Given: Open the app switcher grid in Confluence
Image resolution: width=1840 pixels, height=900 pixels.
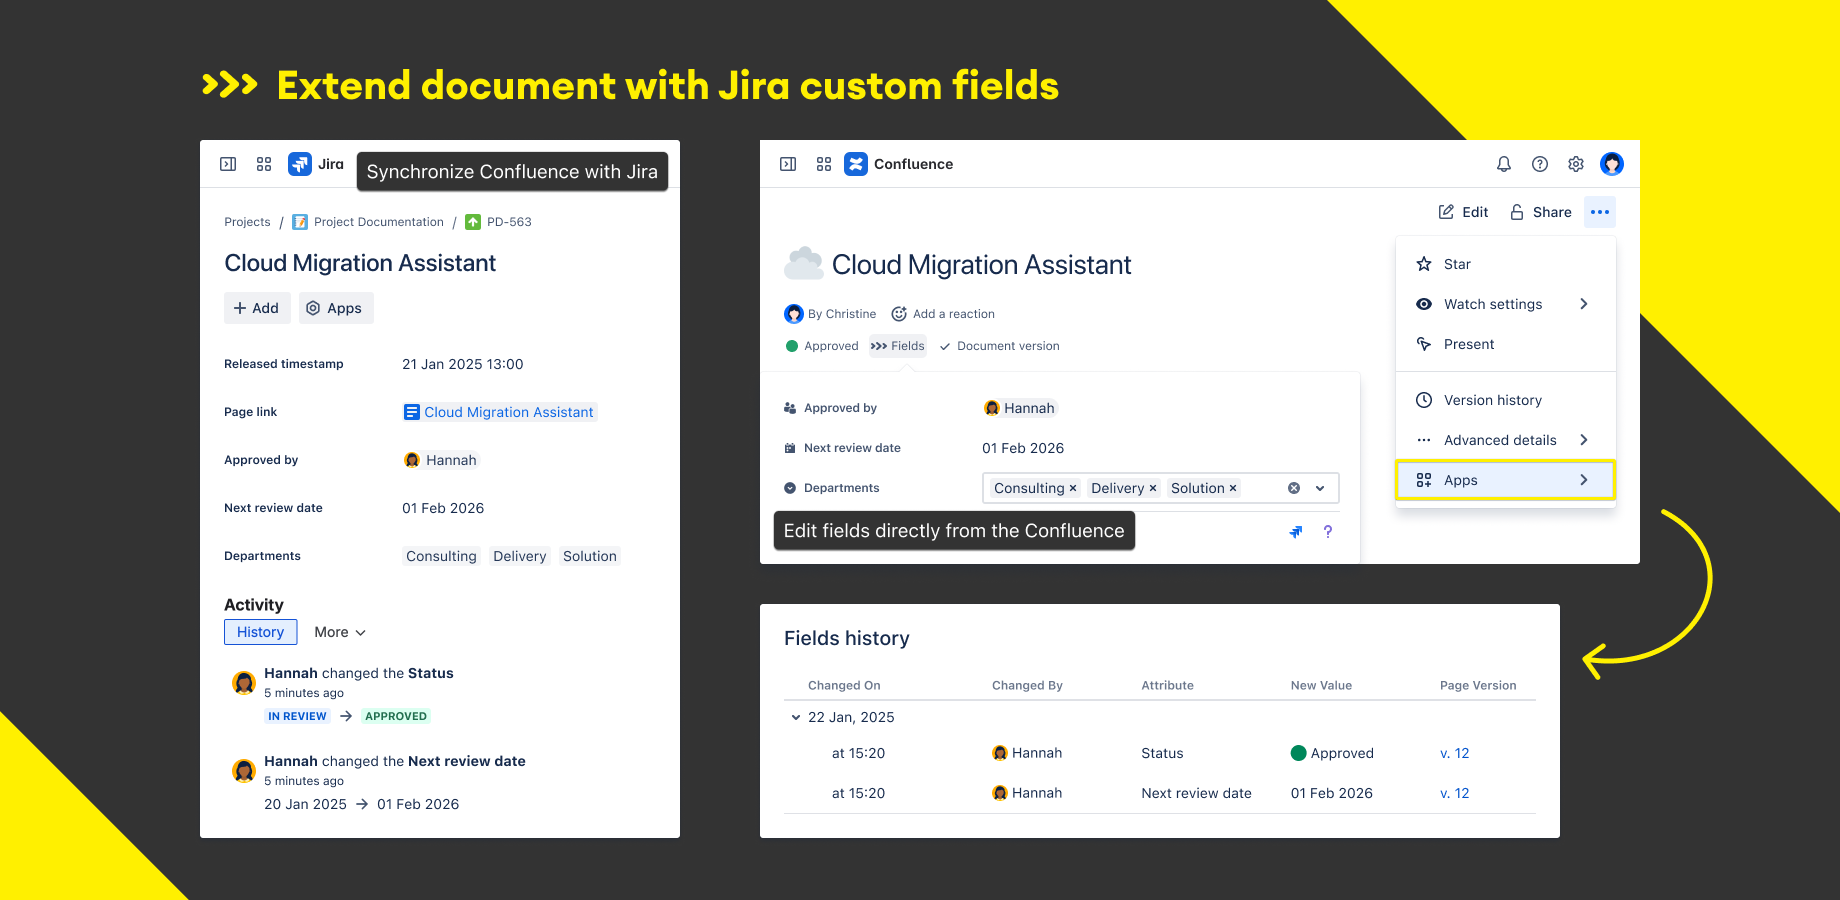Looking at the screenshot, I should (x=824, y=164).
